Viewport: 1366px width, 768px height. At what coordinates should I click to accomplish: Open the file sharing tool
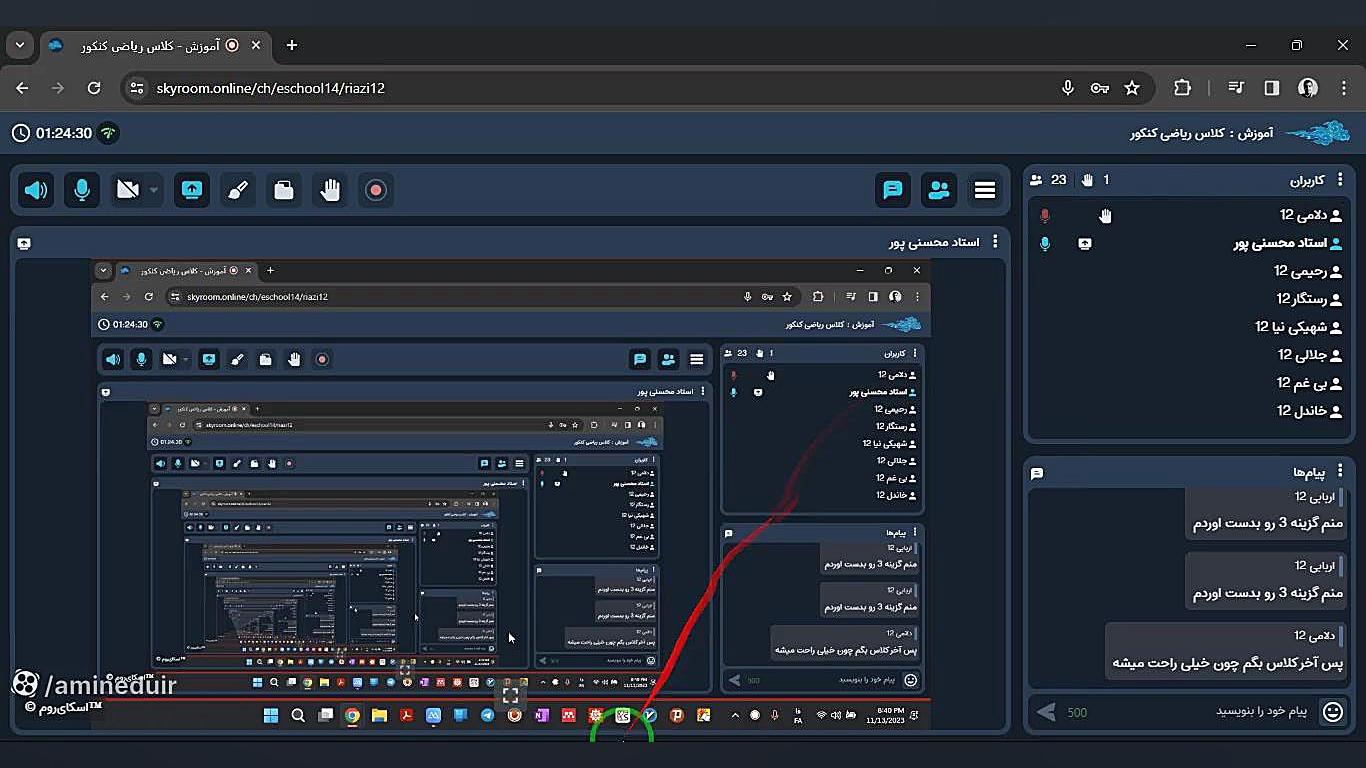tap(284, 190)
